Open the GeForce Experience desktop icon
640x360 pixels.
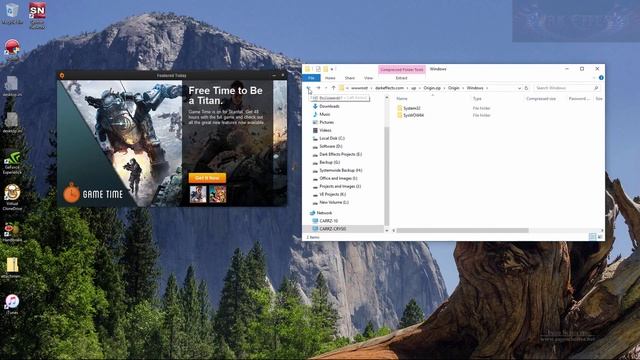[x=12, y=162]
